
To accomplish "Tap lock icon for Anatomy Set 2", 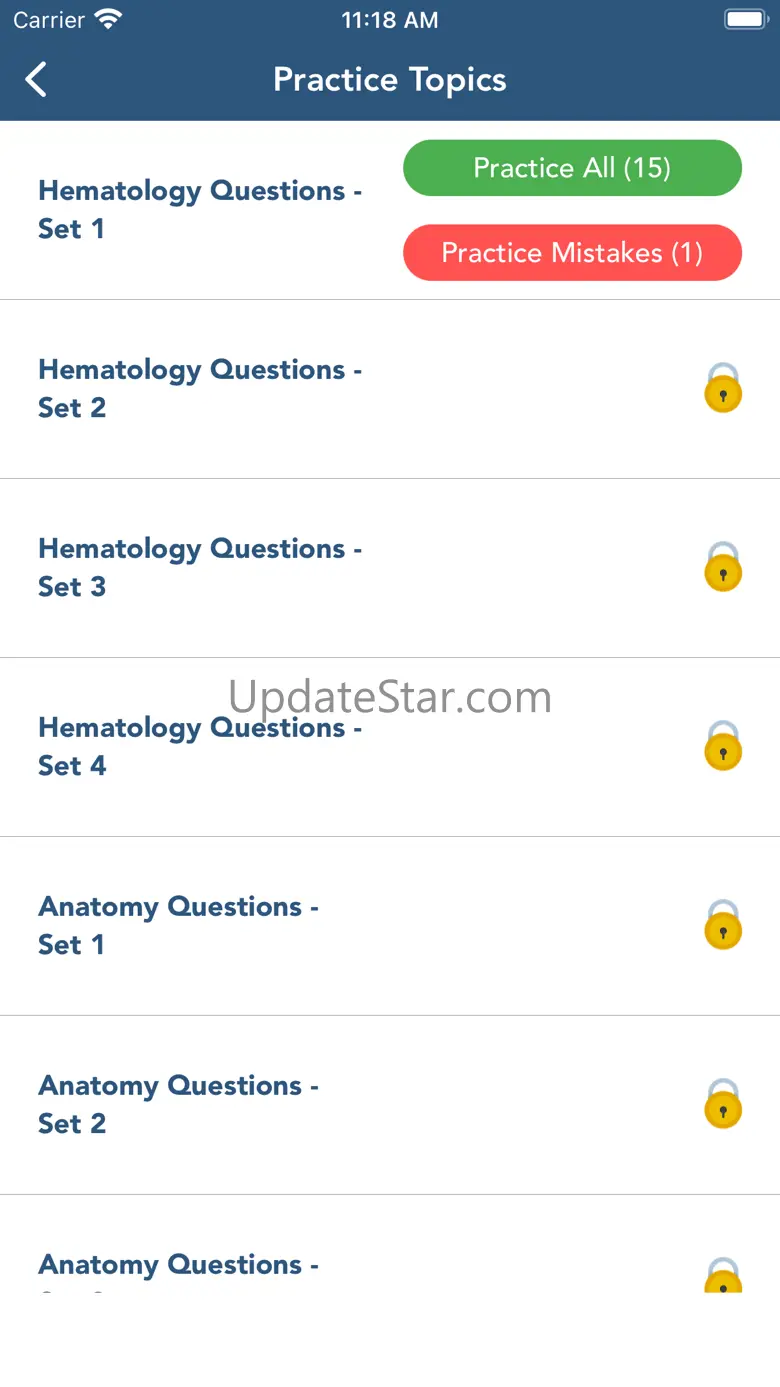I will click(722, 1104).
